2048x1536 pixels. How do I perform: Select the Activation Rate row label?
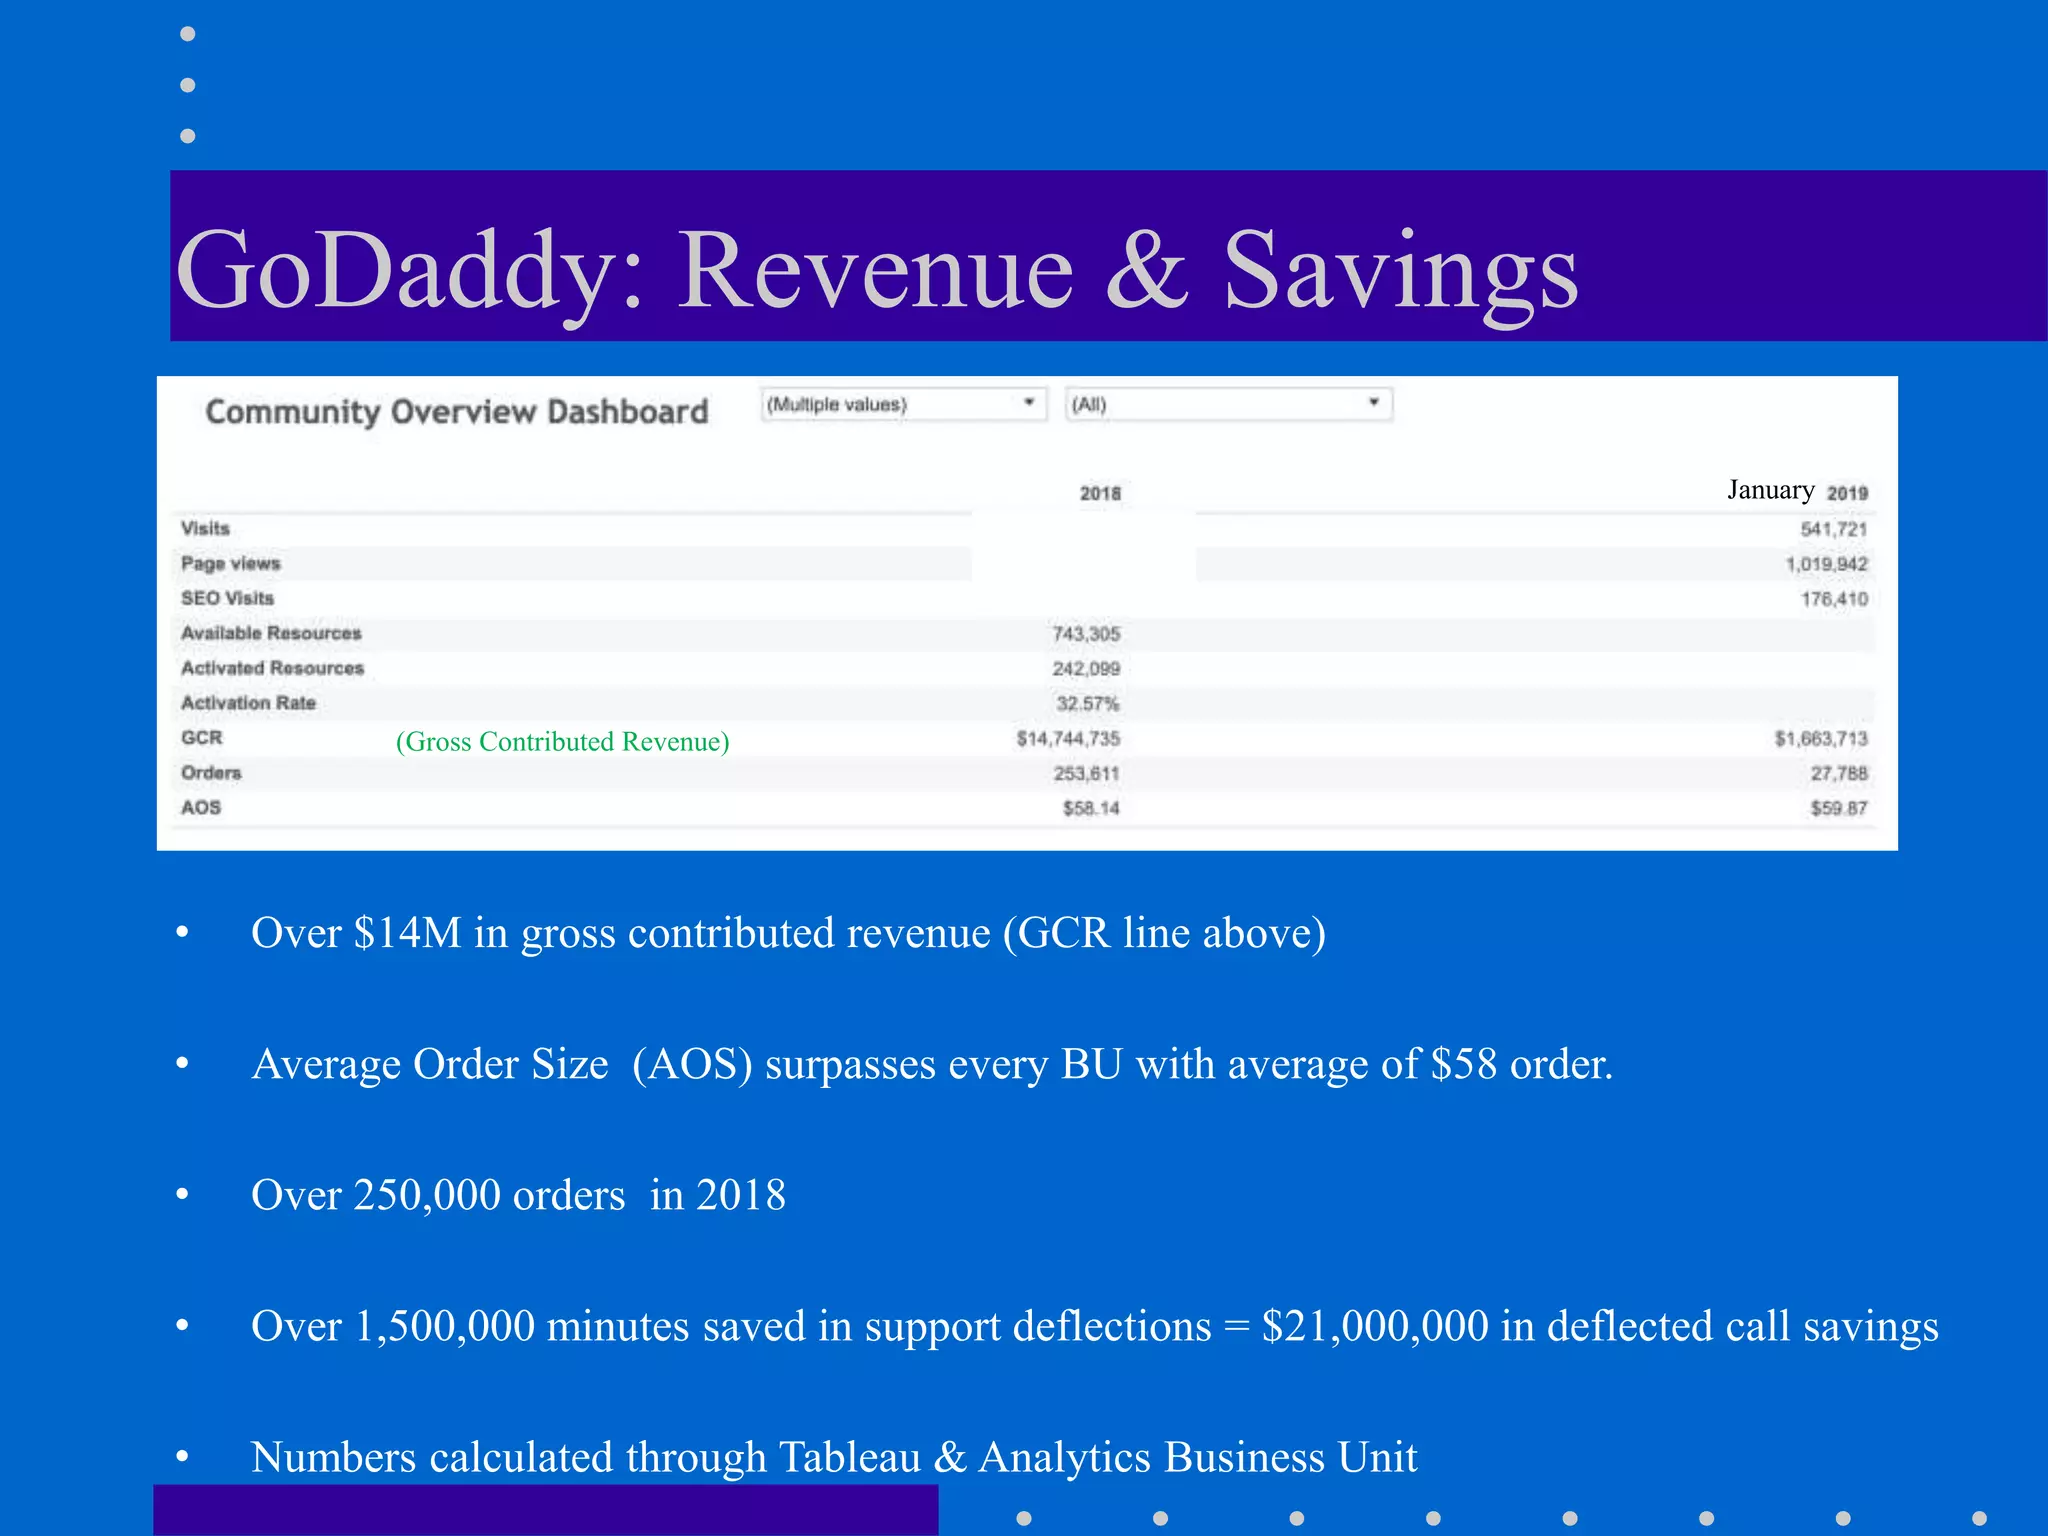(248, 703)
